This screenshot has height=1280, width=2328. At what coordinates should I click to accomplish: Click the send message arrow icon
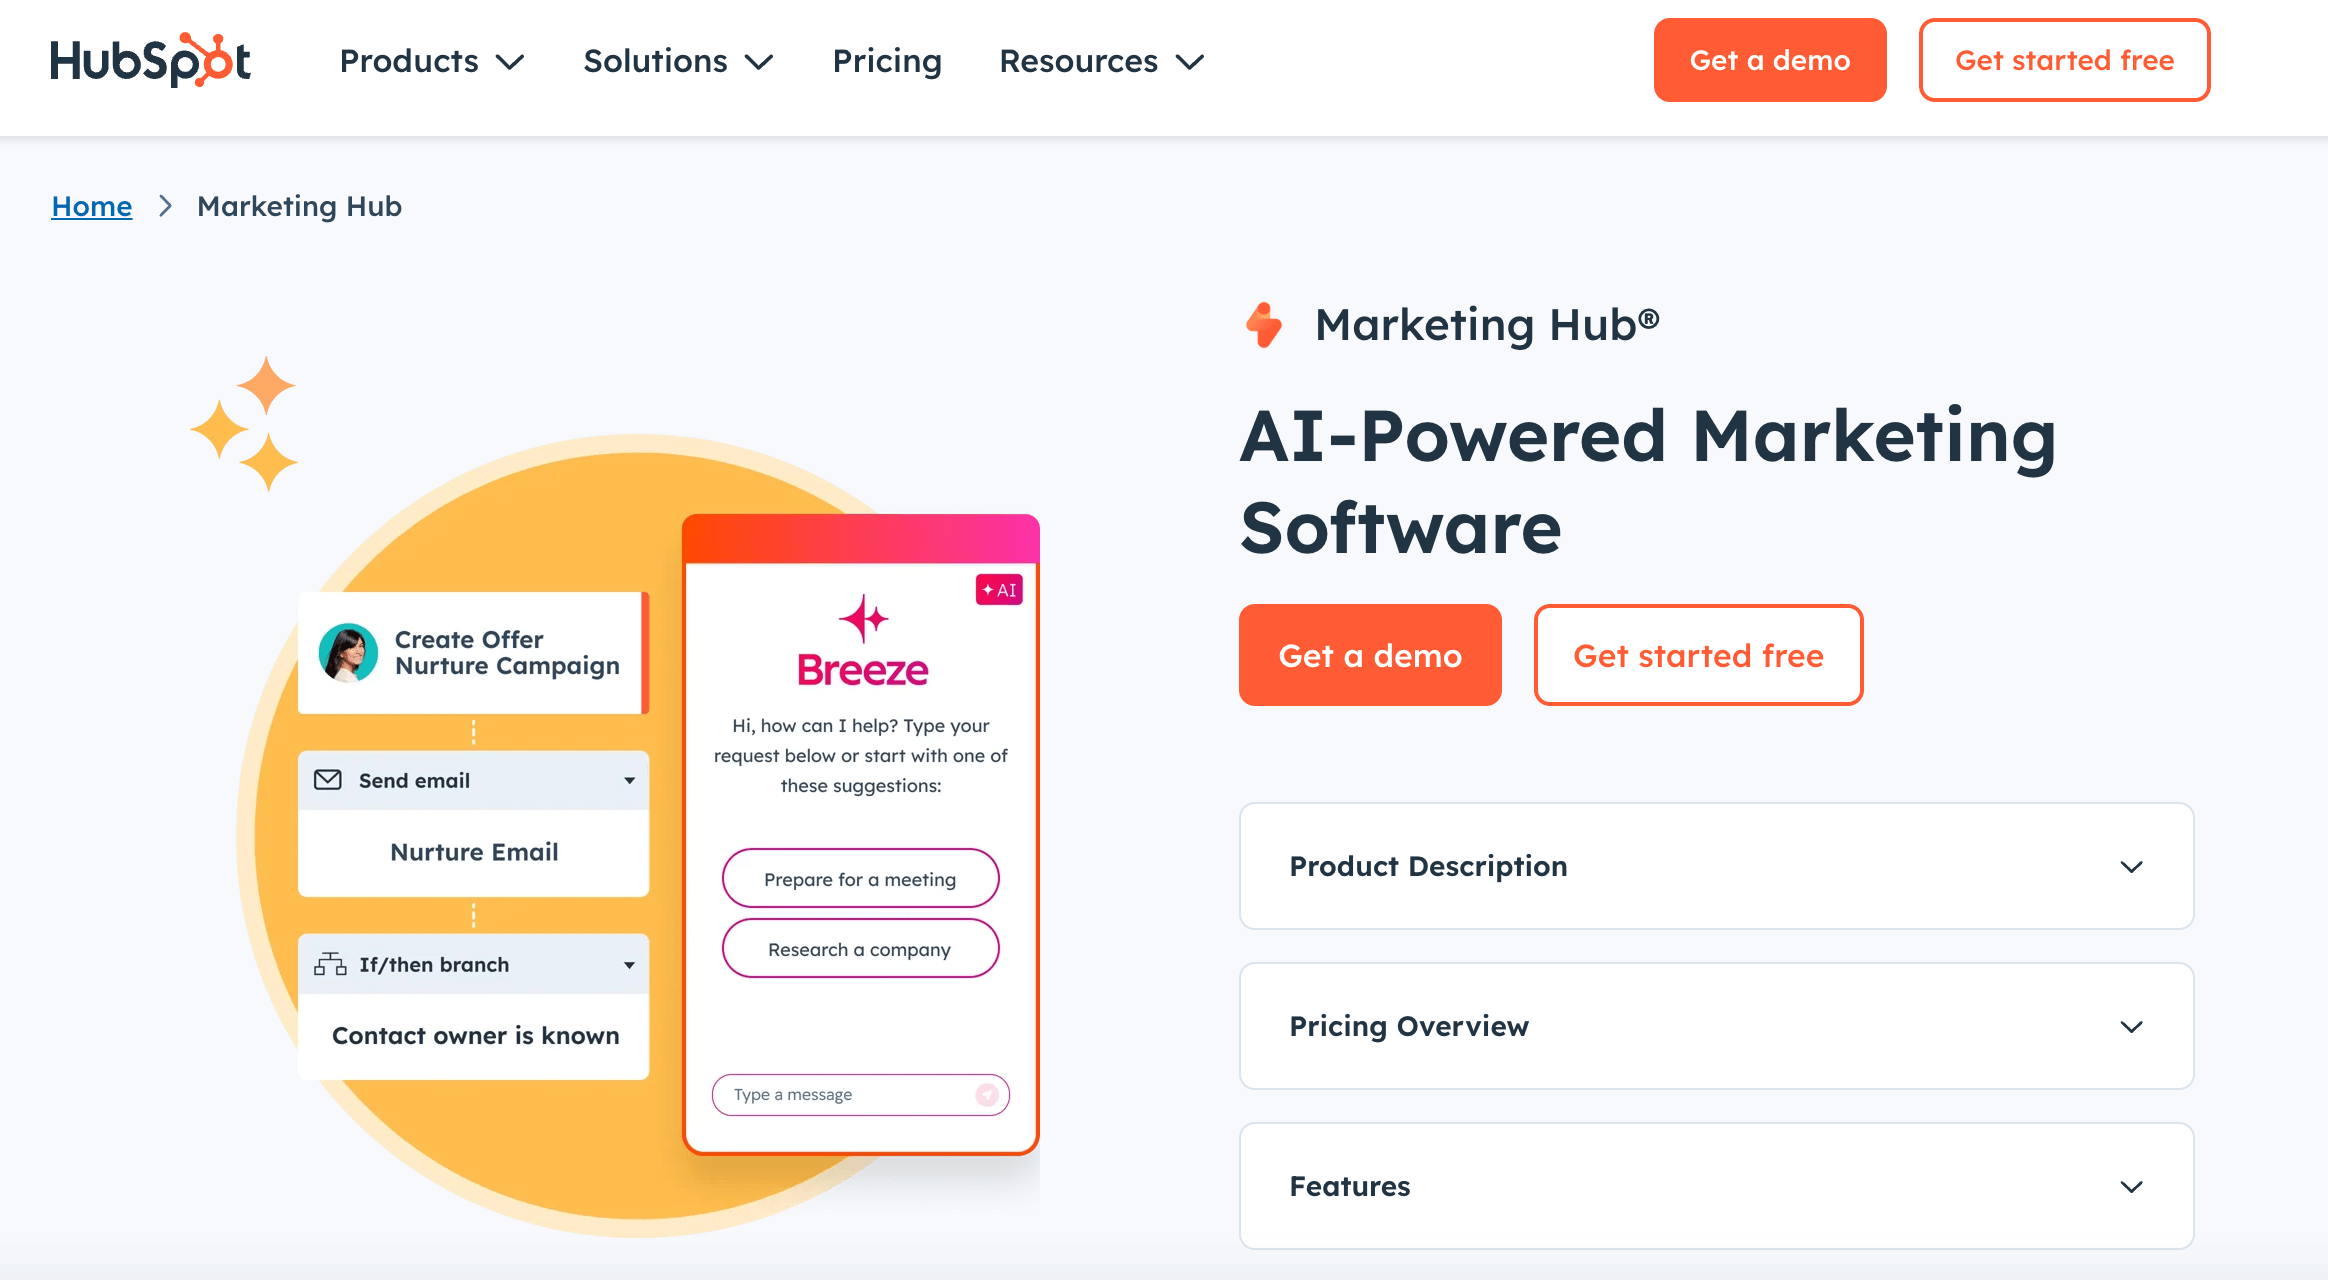coord(987,1095)
